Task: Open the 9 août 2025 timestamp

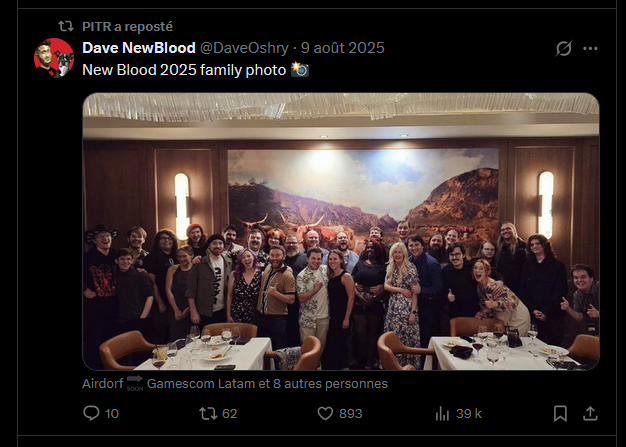Action: click(342, 48)
